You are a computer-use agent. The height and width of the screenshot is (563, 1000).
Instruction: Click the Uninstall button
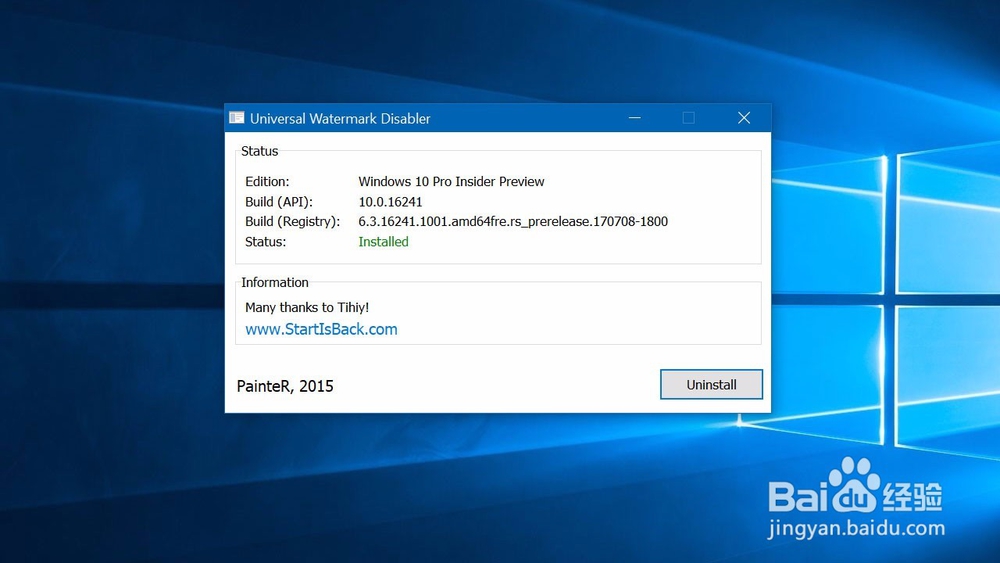point(711,384)
